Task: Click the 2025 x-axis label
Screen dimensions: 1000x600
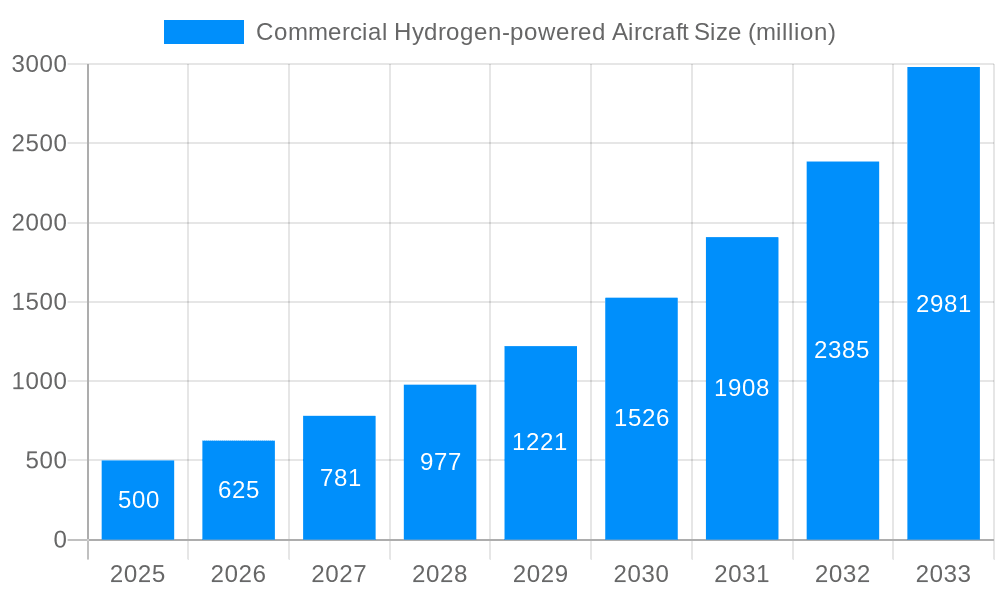Action: [139, 575]
